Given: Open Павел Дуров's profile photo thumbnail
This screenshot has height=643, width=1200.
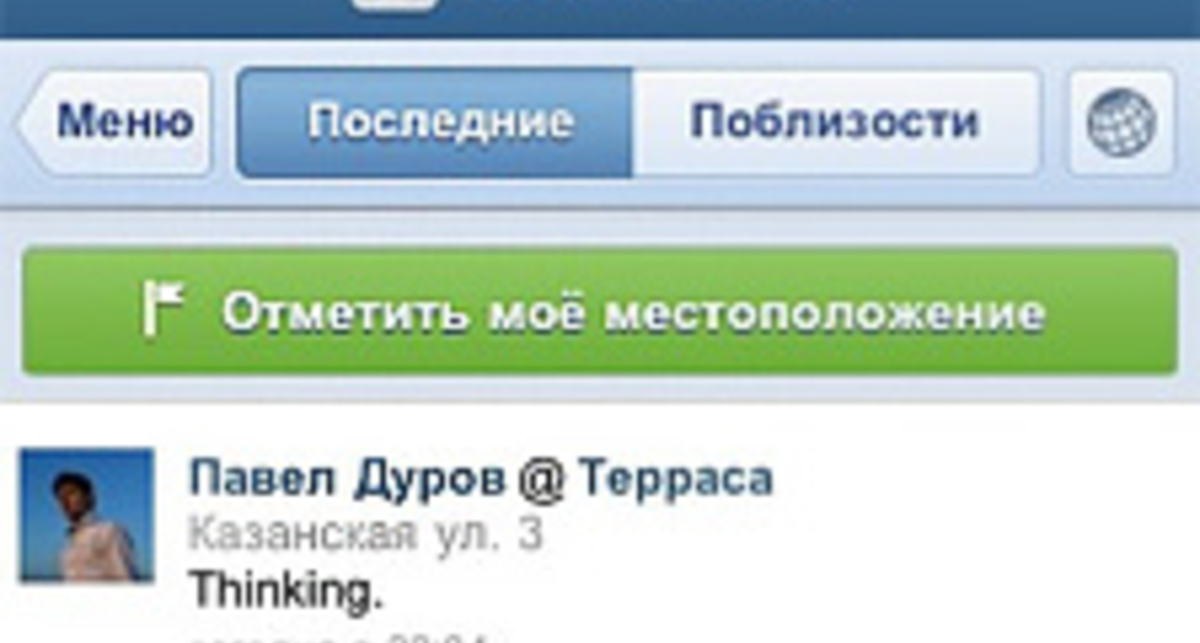Looking at the screenshot, I should [x=87, y=515].
